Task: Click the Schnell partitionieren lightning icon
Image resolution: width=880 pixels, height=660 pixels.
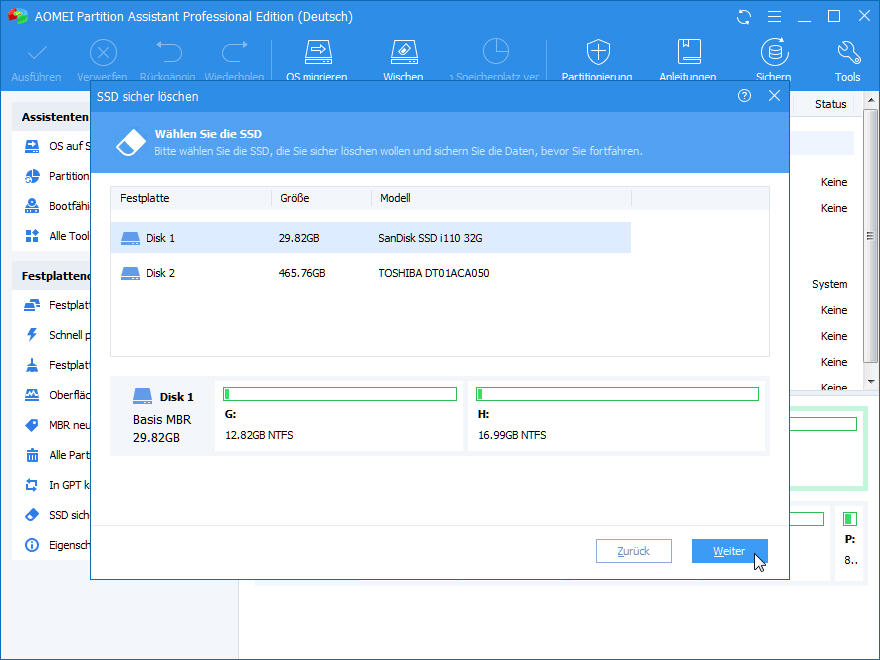Action: (x=32, y=335)
